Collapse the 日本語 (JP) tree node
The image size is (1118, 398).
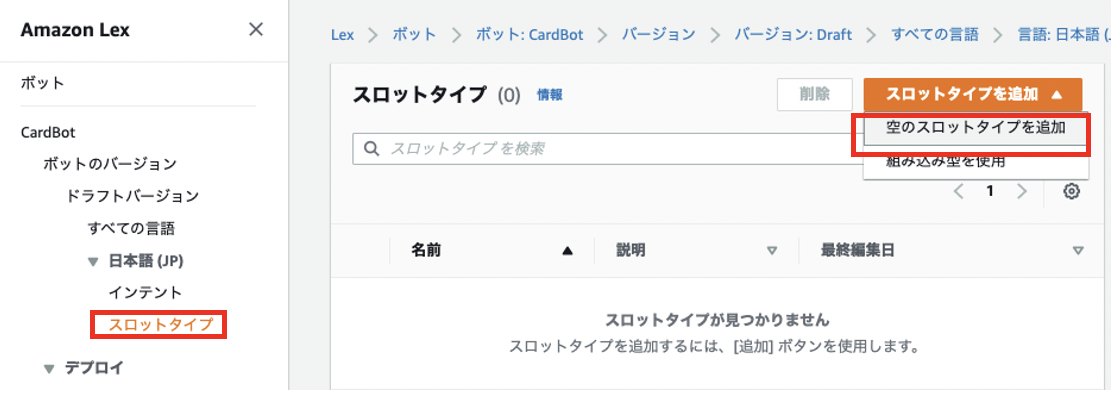coord(92,262)
